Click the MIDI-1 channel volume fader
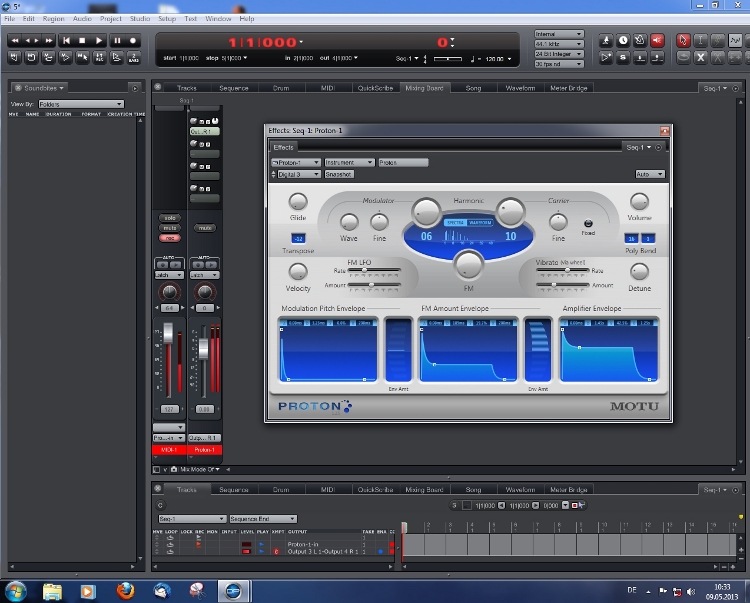The height and width of the screenshot is (603, 750). click(168, 334)
